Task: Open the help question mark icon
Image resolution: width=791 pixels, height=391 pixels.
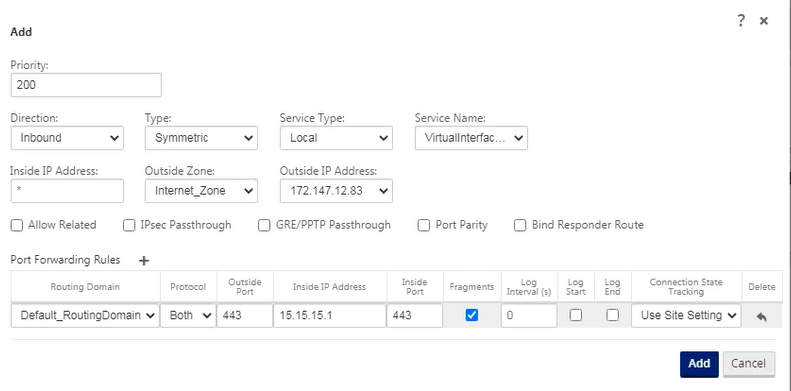Action: [x=741, y=21]
